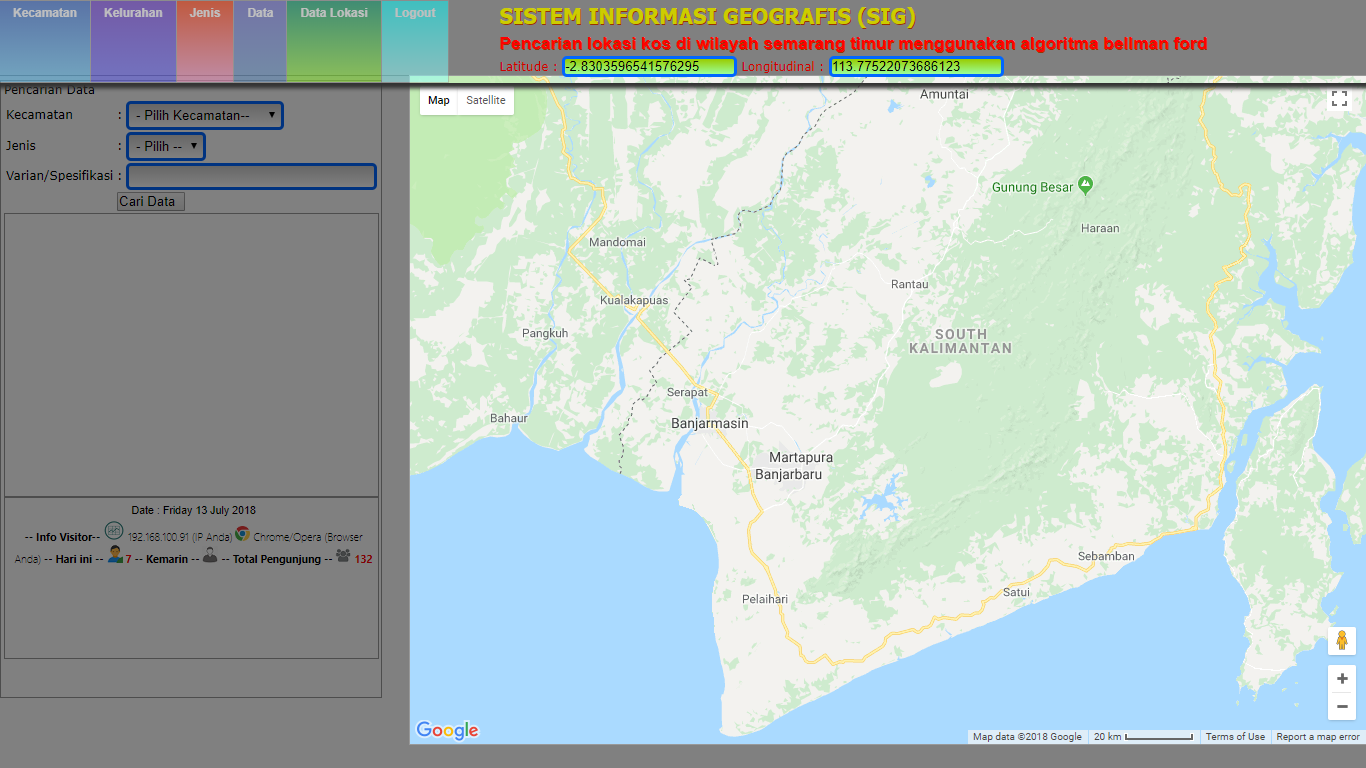Switch to the default Map view
1366x768 pixels.
point(439,101)
